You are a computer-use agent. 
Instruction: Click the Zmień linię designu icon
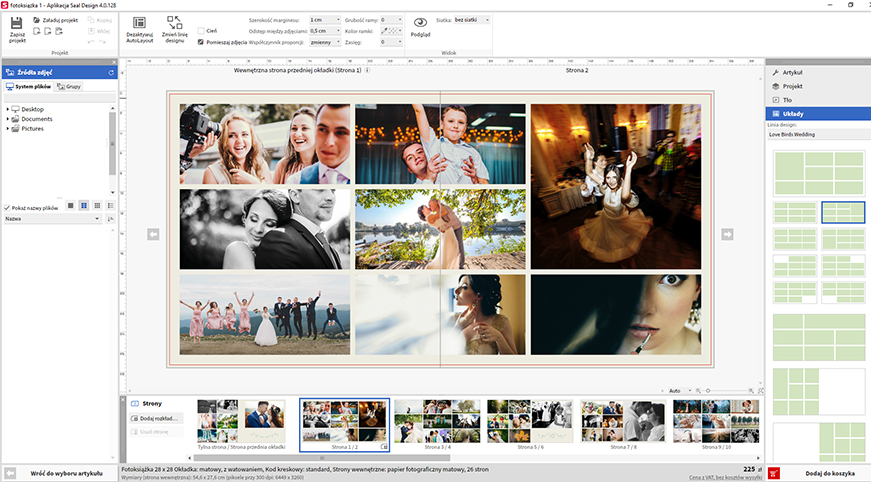coord(174,23)
